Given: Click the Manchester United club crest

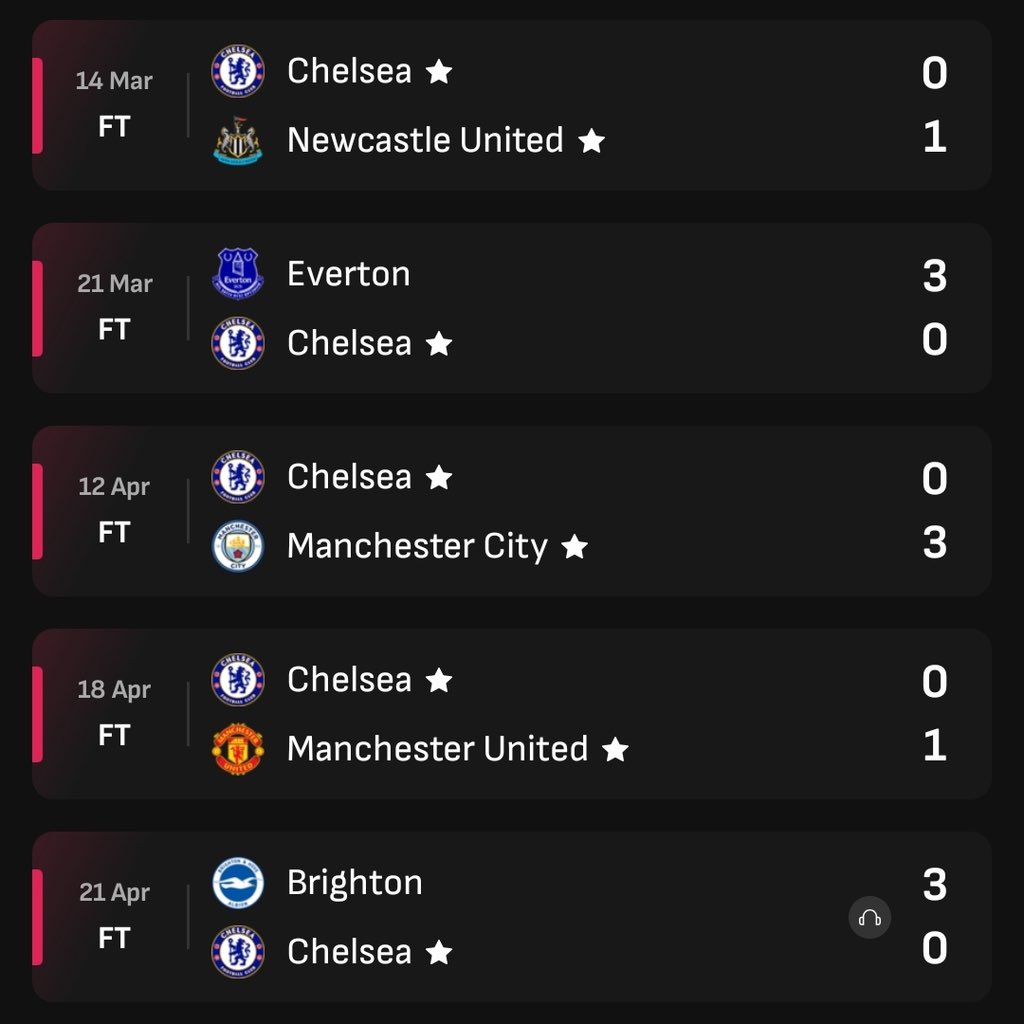Looking at the screenshot, I should pyautogui.click(x=238, y=749).
